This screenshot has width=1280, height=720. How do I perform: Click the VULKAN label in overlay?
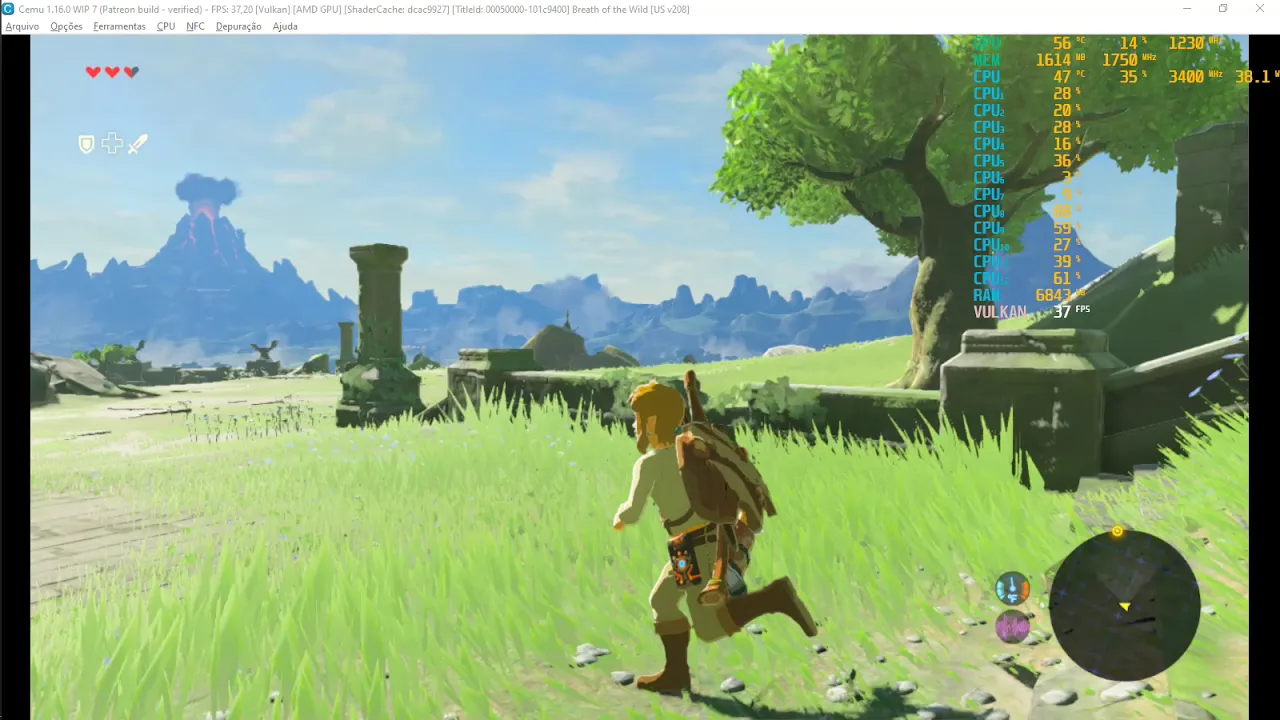1000,312
